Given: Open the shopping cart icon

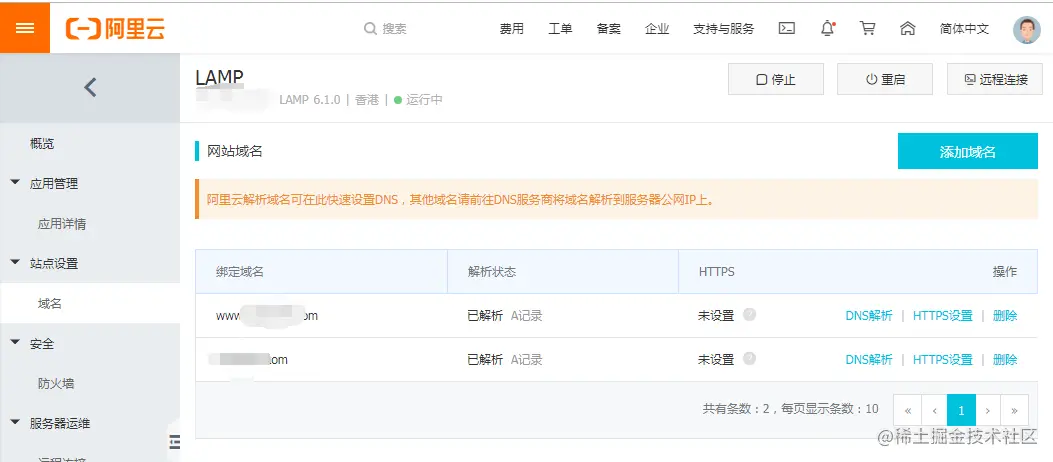Looking at the screenshot, I should (x=868, y=28).
